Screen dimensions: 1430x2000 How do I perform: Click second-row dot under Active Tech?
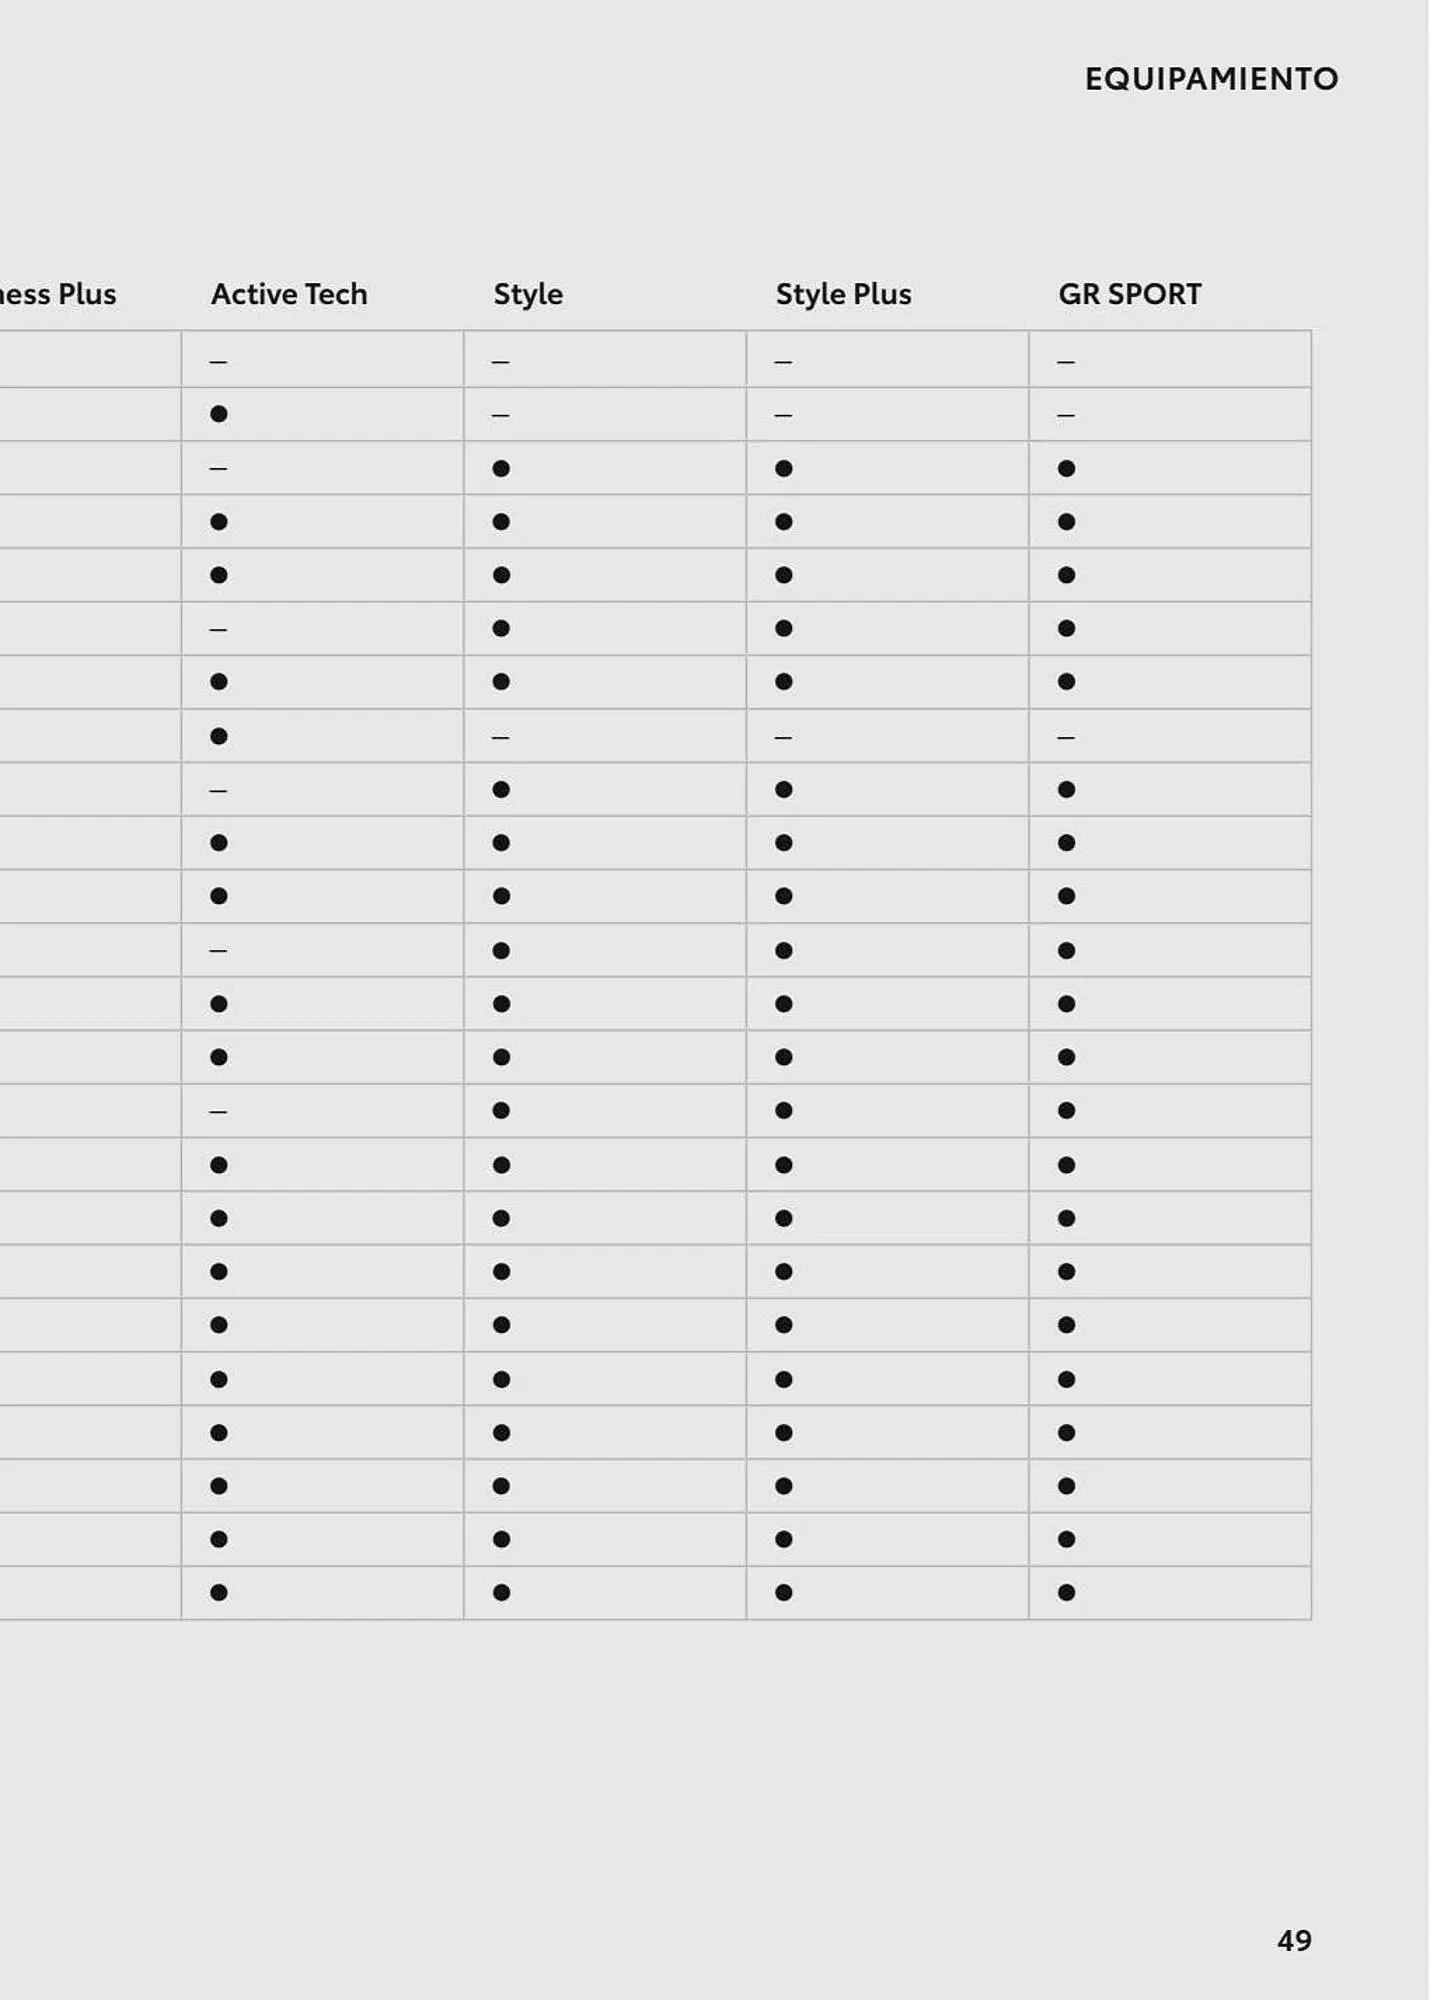(219, 414)
